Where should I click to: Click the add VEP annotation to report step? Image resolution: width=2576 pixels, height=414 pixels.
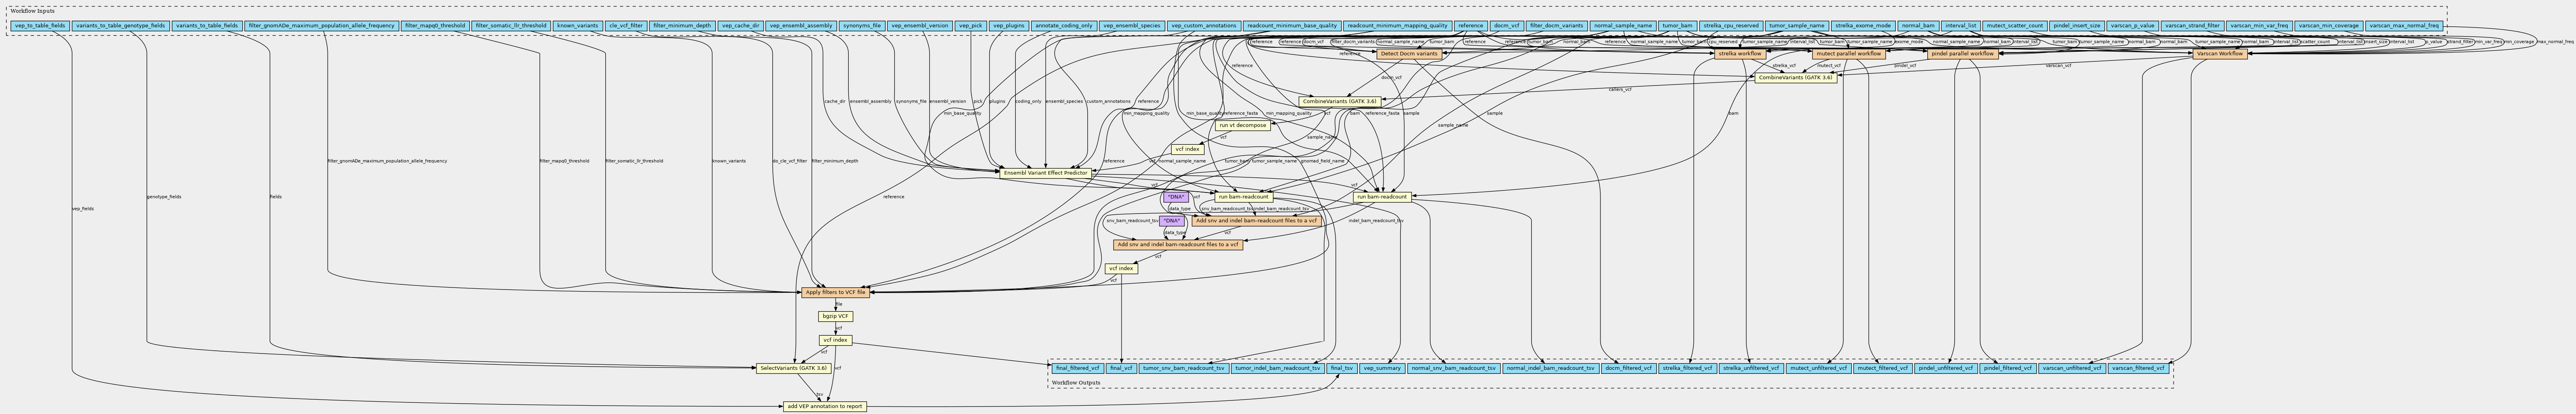click(824, 406)
